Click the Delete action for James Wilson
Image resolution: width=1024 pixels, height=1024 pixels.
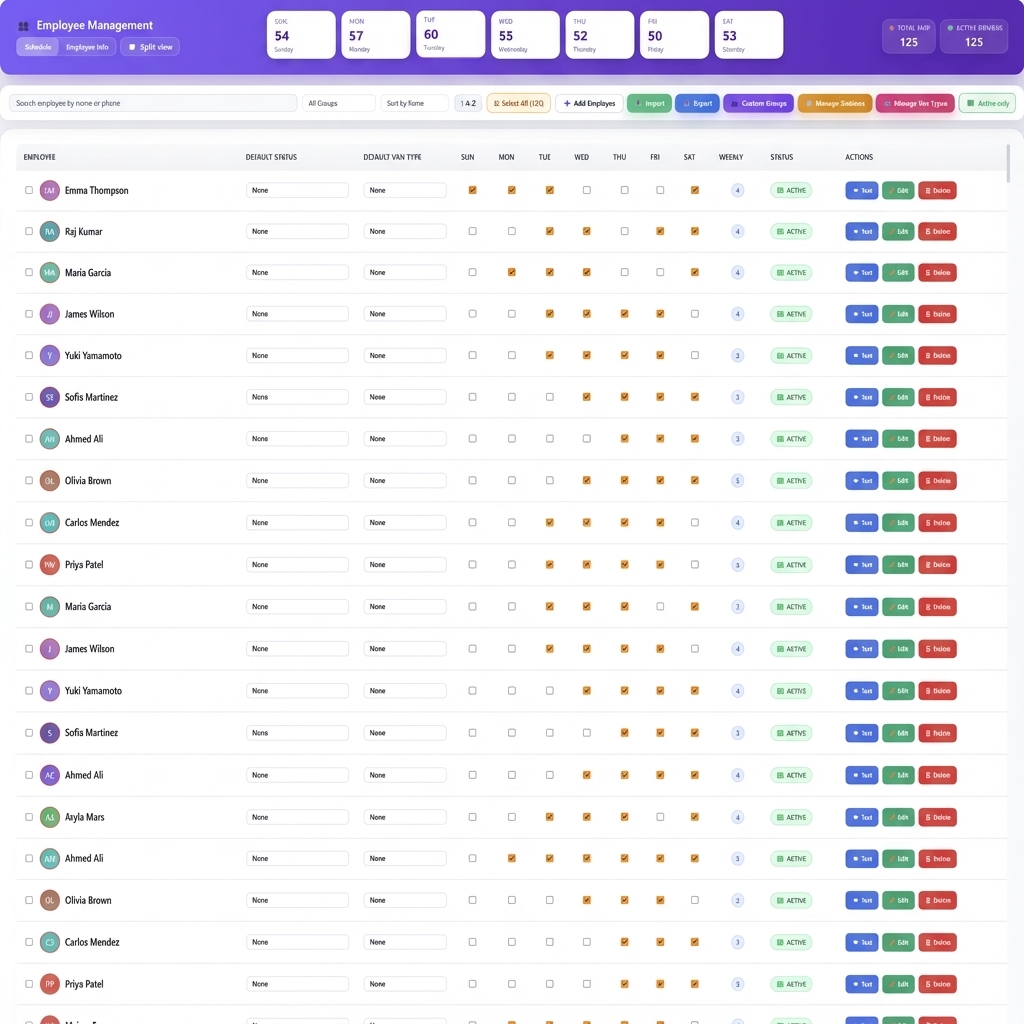pyautogui.click(x=937, y=313)
